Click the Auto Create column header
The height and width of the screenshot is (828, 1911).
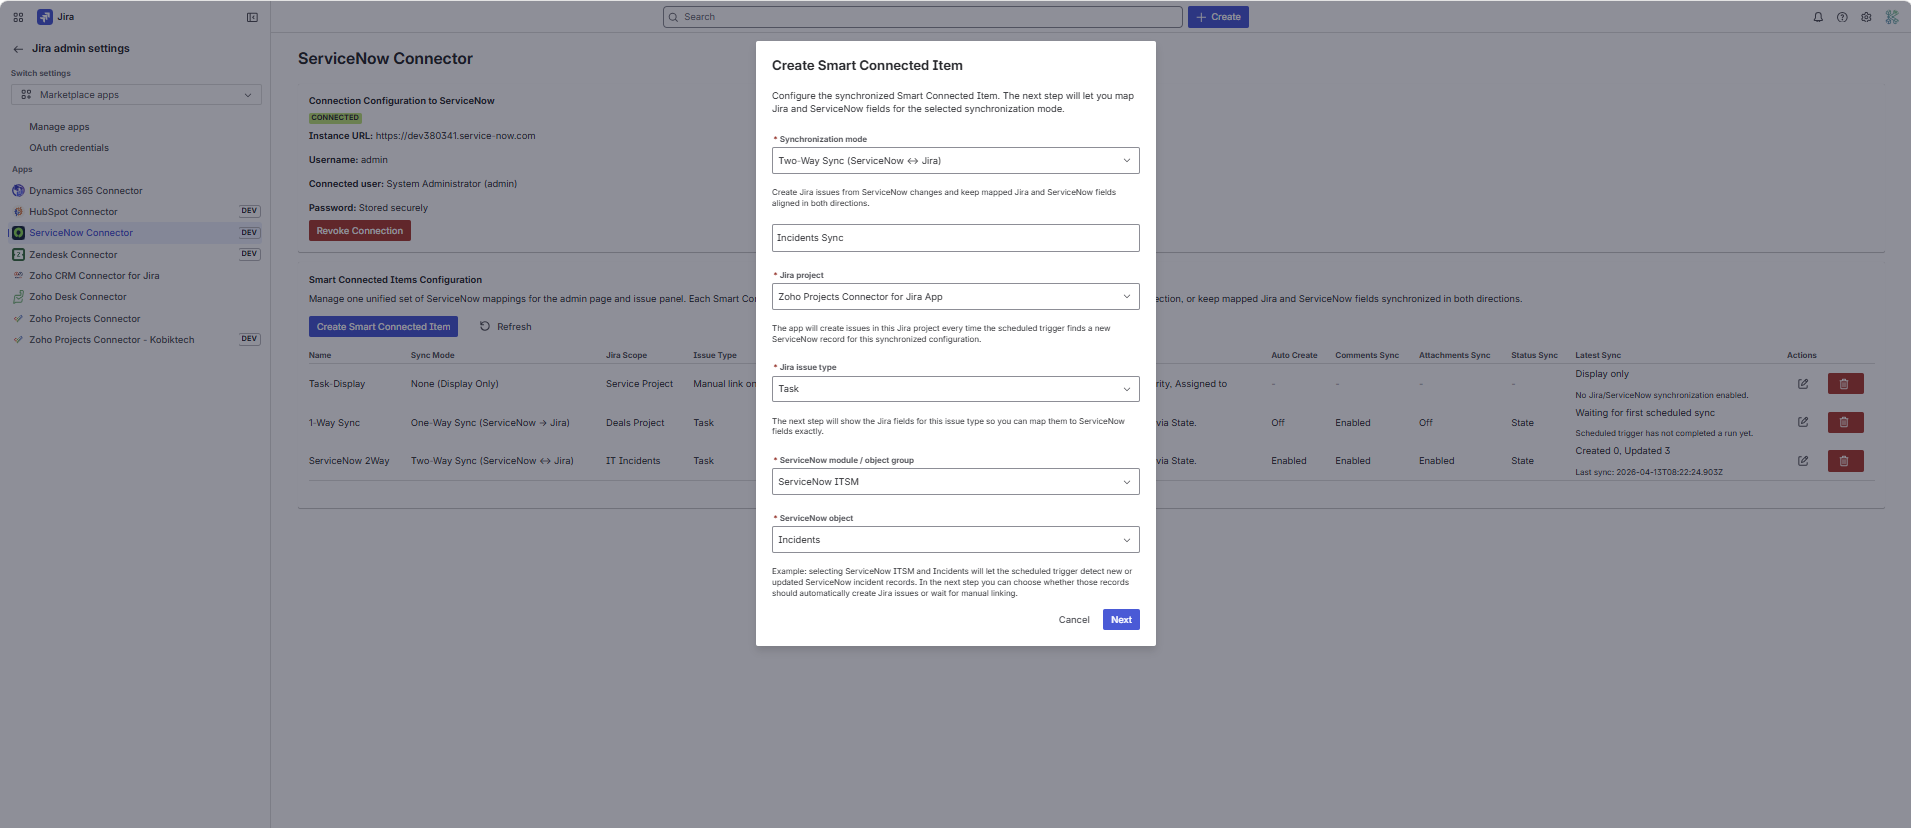1294,355
